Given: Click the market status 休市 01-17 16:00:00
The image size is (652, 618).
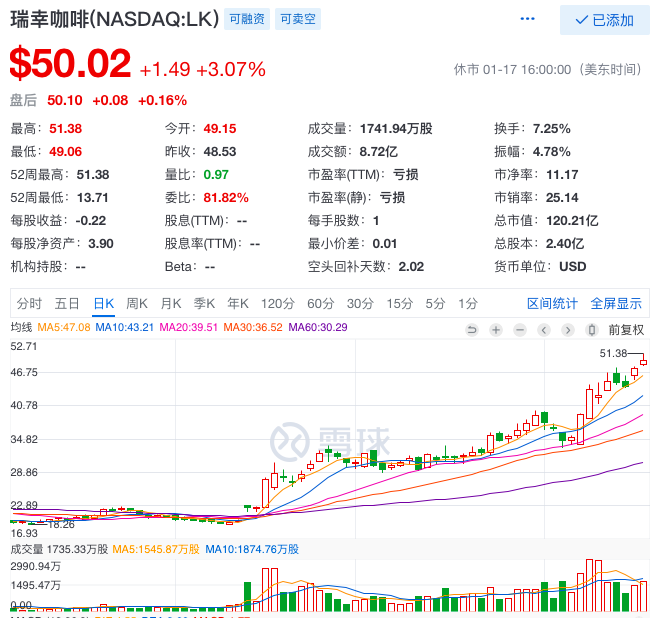Looking at the screenshot, I should (x=512, y=69).
